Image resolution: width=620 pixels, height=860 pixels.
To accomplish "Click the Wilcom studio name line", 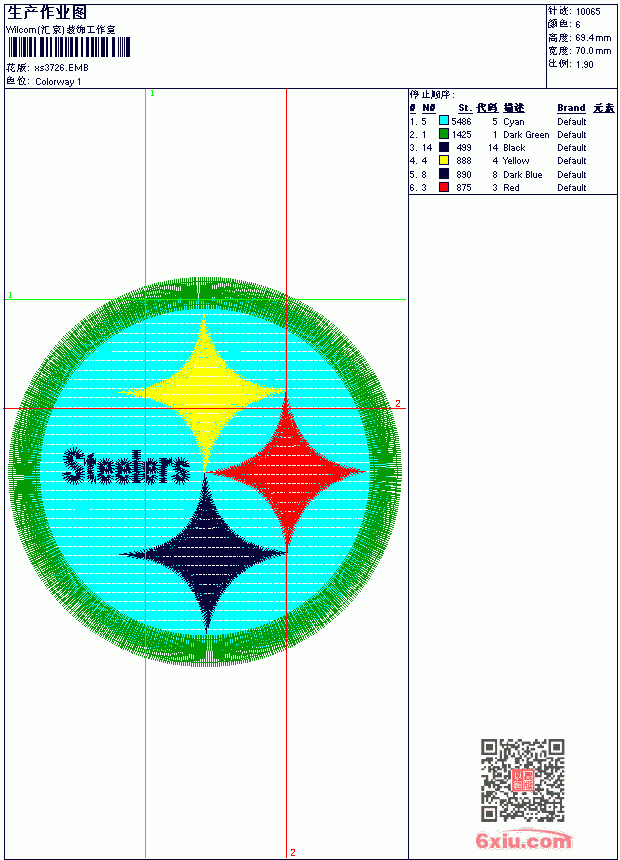I will [60, 30].
